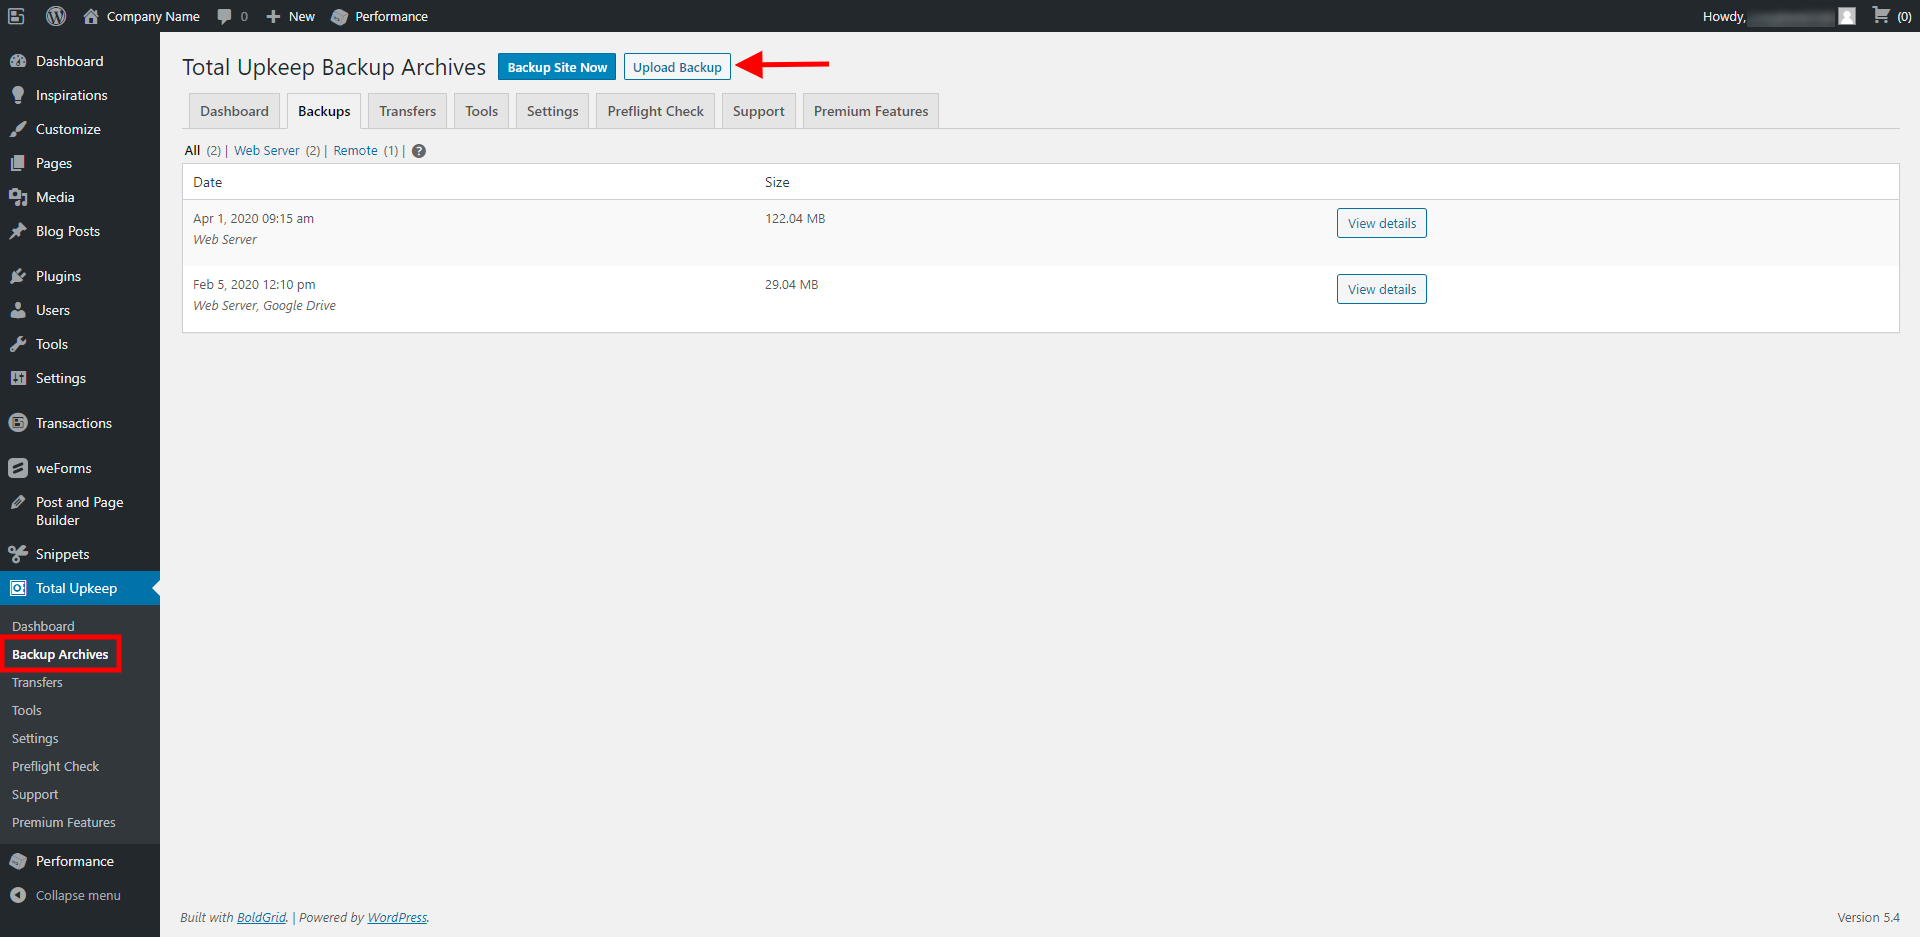Open weForms via its sidebar icon

tap(19, 467)
